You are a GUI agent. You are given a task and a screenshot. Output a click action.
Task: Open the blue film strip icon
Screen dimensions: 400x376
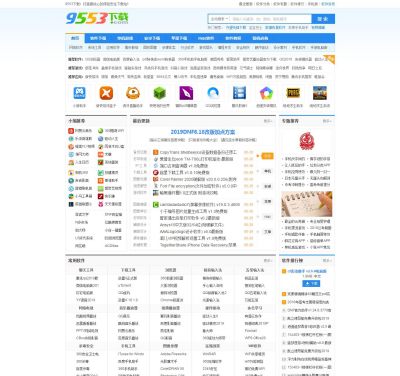(239, 93)
